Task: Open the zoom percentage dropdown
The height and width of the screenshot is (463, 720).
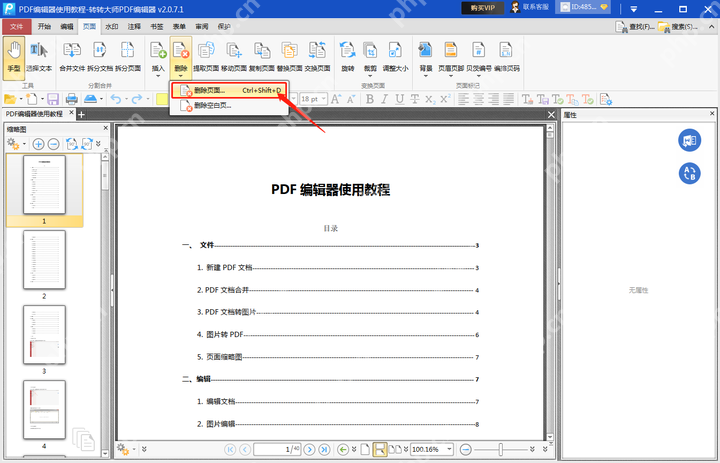Action: [450, 449]
